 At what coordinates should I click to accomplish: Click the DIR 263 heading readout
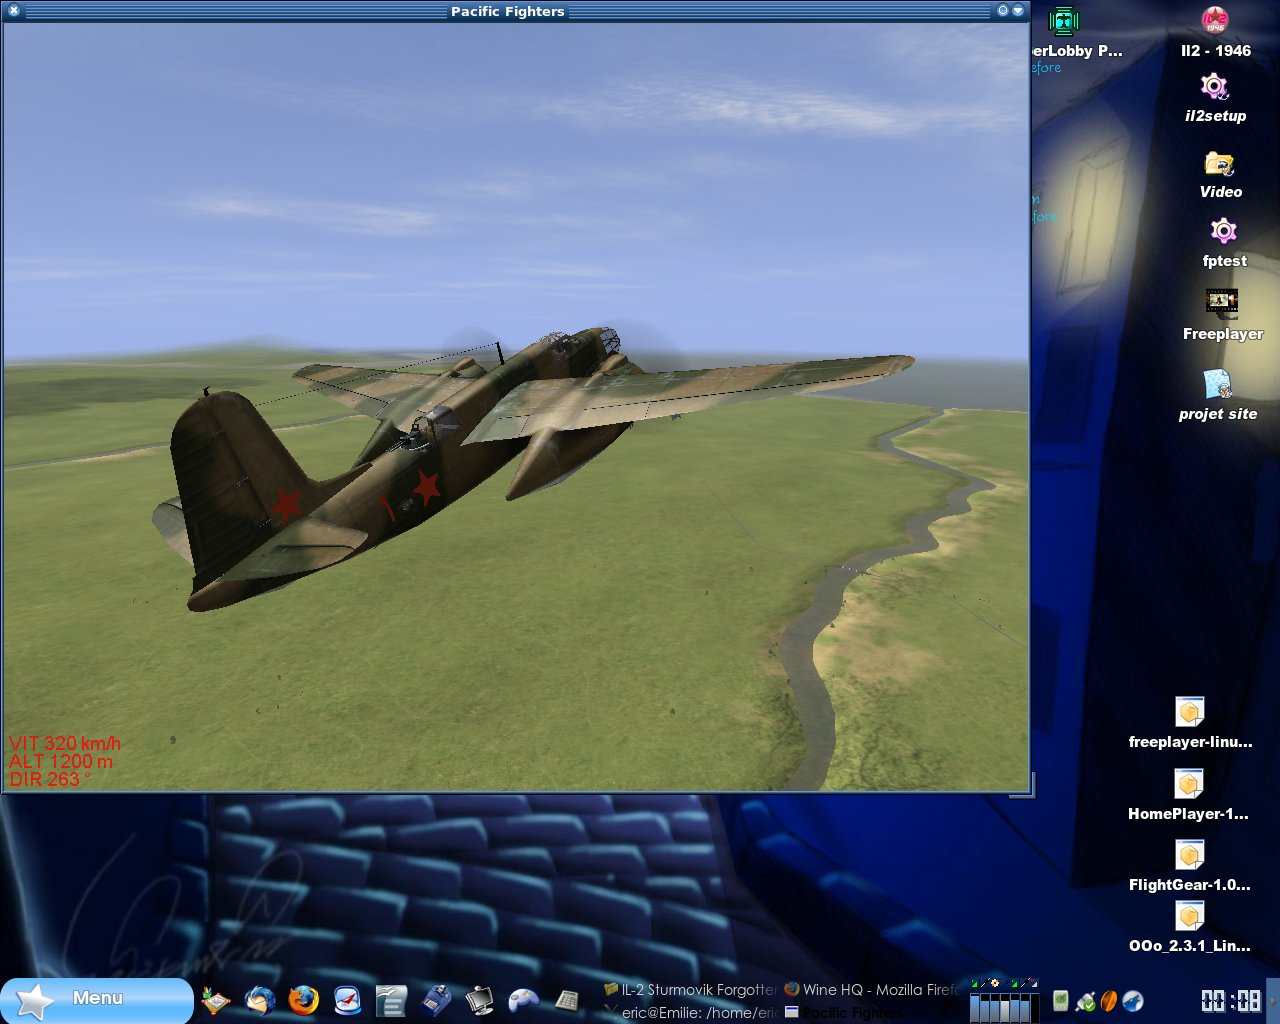49,779
